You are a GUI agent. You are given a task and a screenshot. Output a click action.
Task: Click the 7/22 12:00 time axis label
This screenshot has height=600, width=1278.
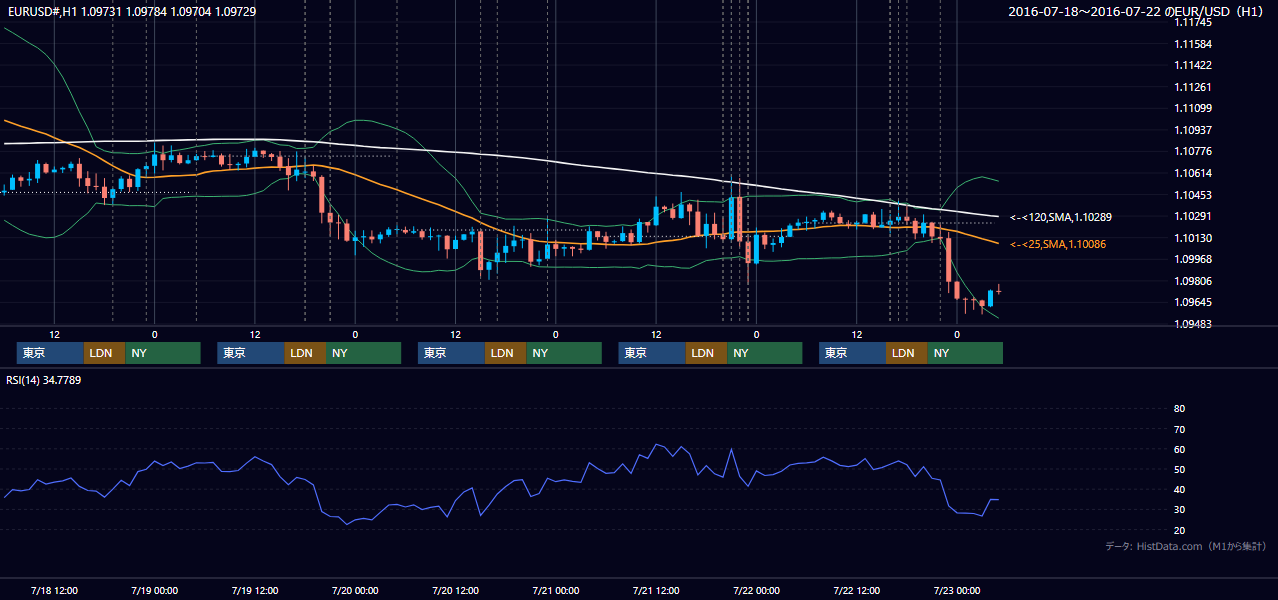(x=857, y=590)
